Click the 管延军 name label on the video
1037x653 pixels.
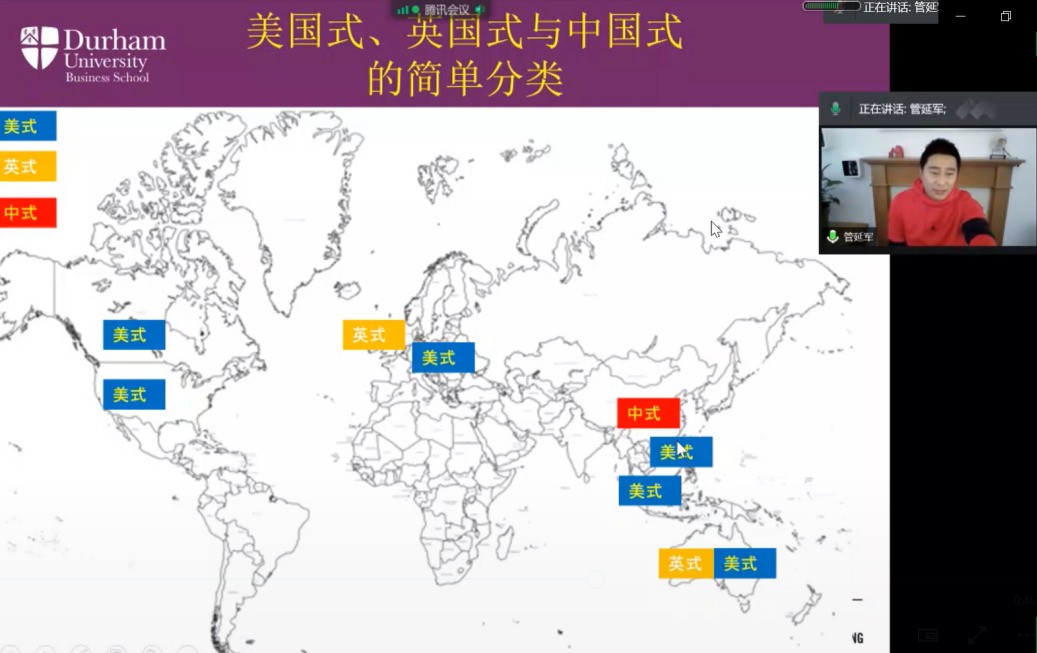coord(858,237)
